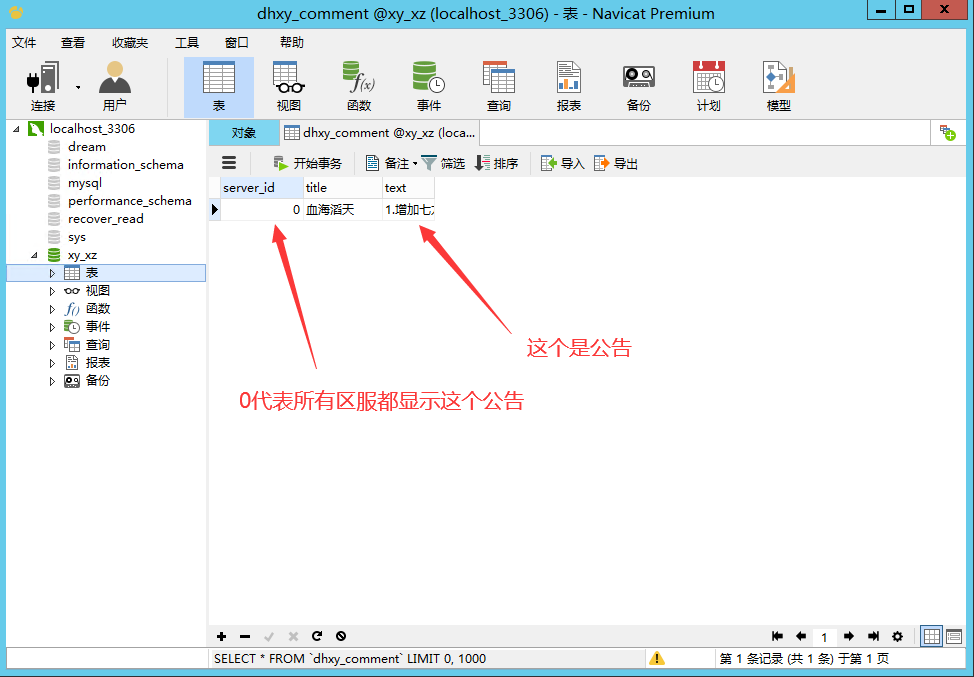
Task: Click the page number input field
Action: [x=824, y=637]
